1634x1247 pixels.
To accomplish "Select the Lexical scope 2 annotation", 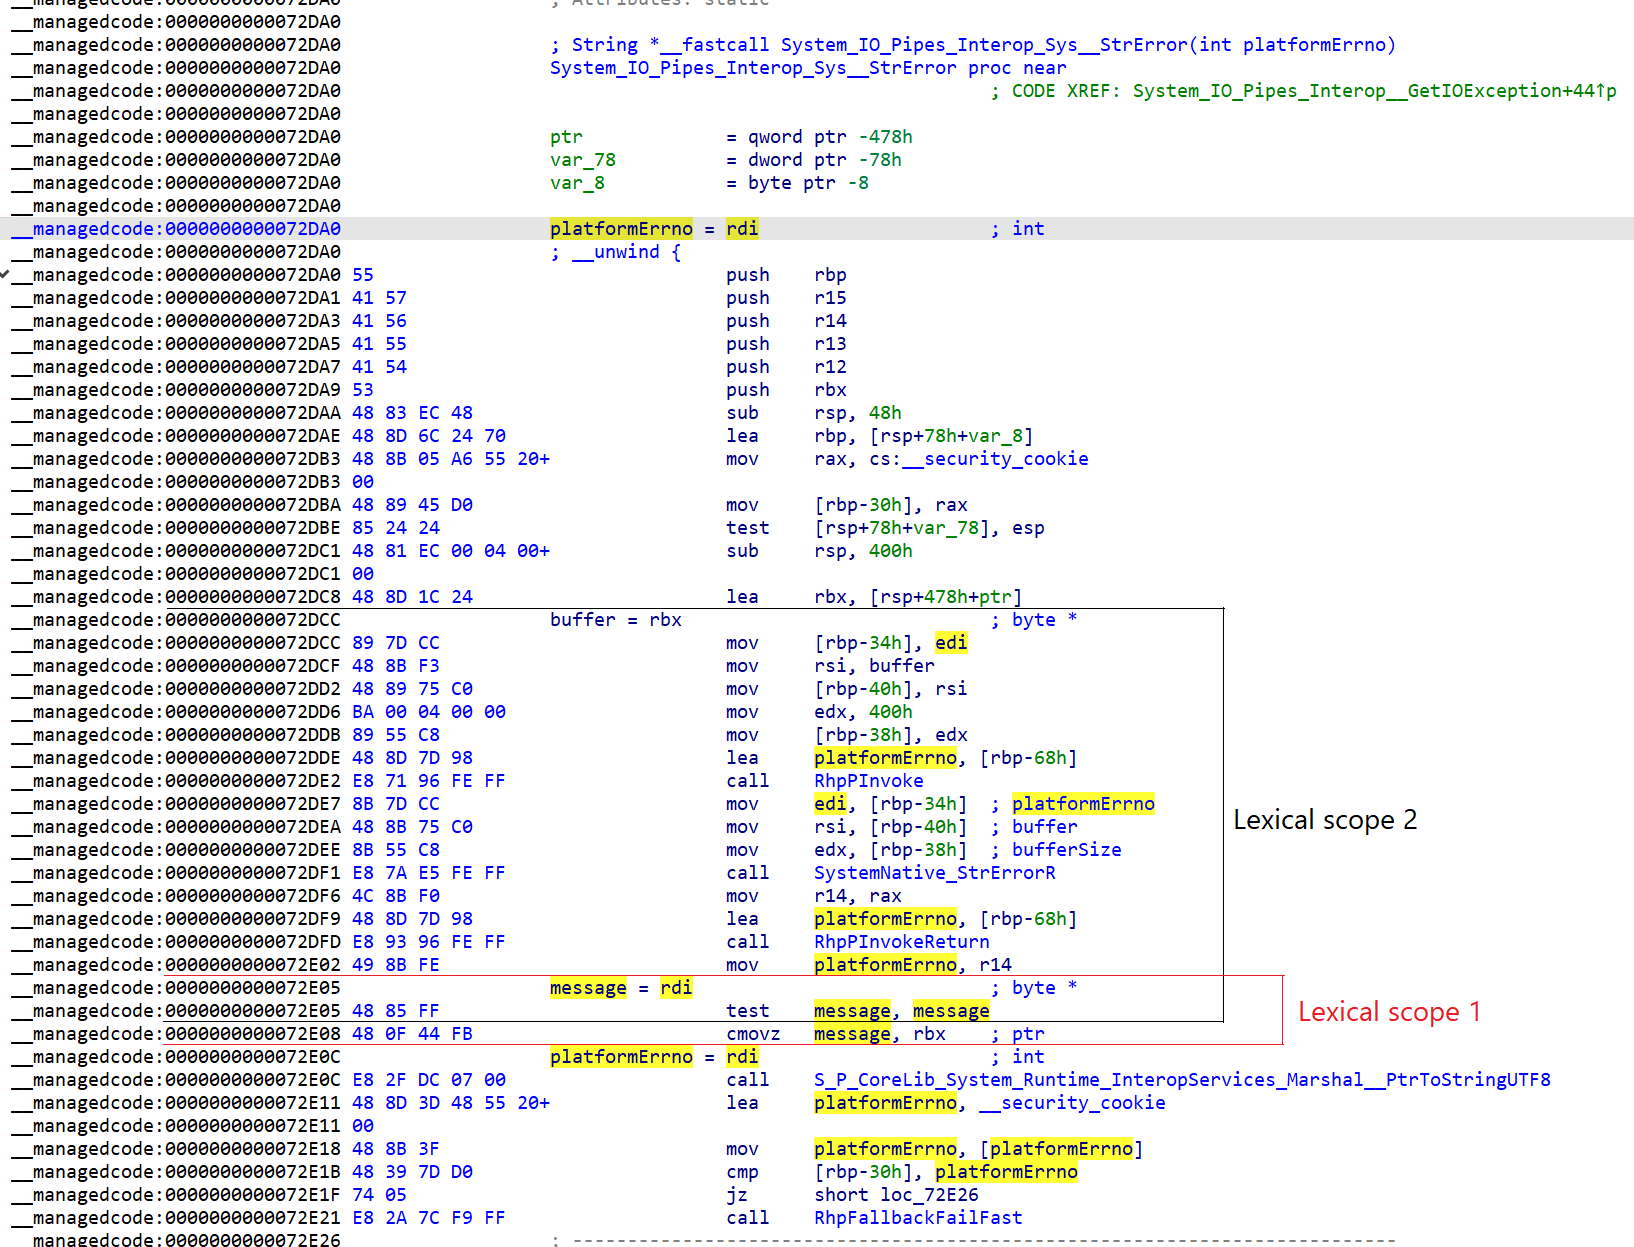I will [1324, 819].
